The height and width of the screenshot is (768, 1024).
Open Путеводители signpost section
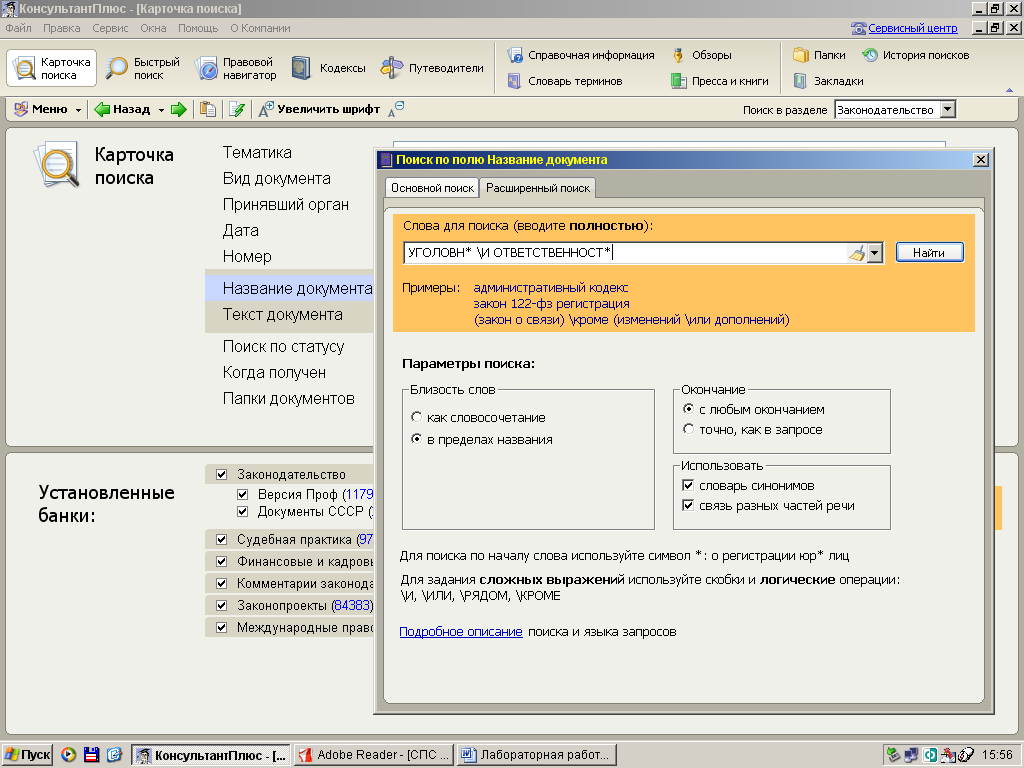point(432,68)
